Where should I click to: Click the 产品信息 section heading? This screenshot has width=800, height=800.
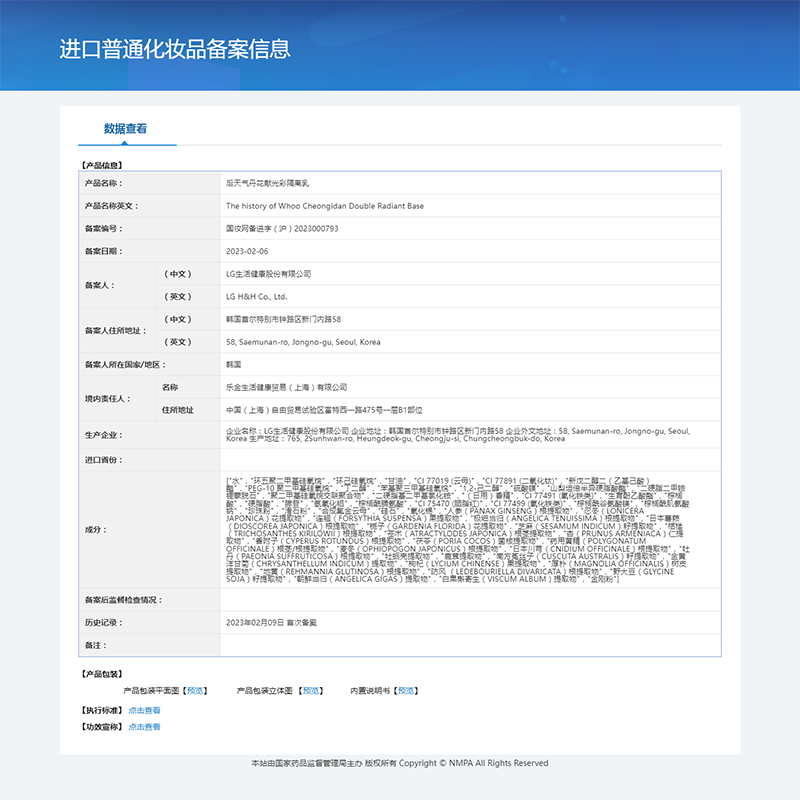[102, 165]
